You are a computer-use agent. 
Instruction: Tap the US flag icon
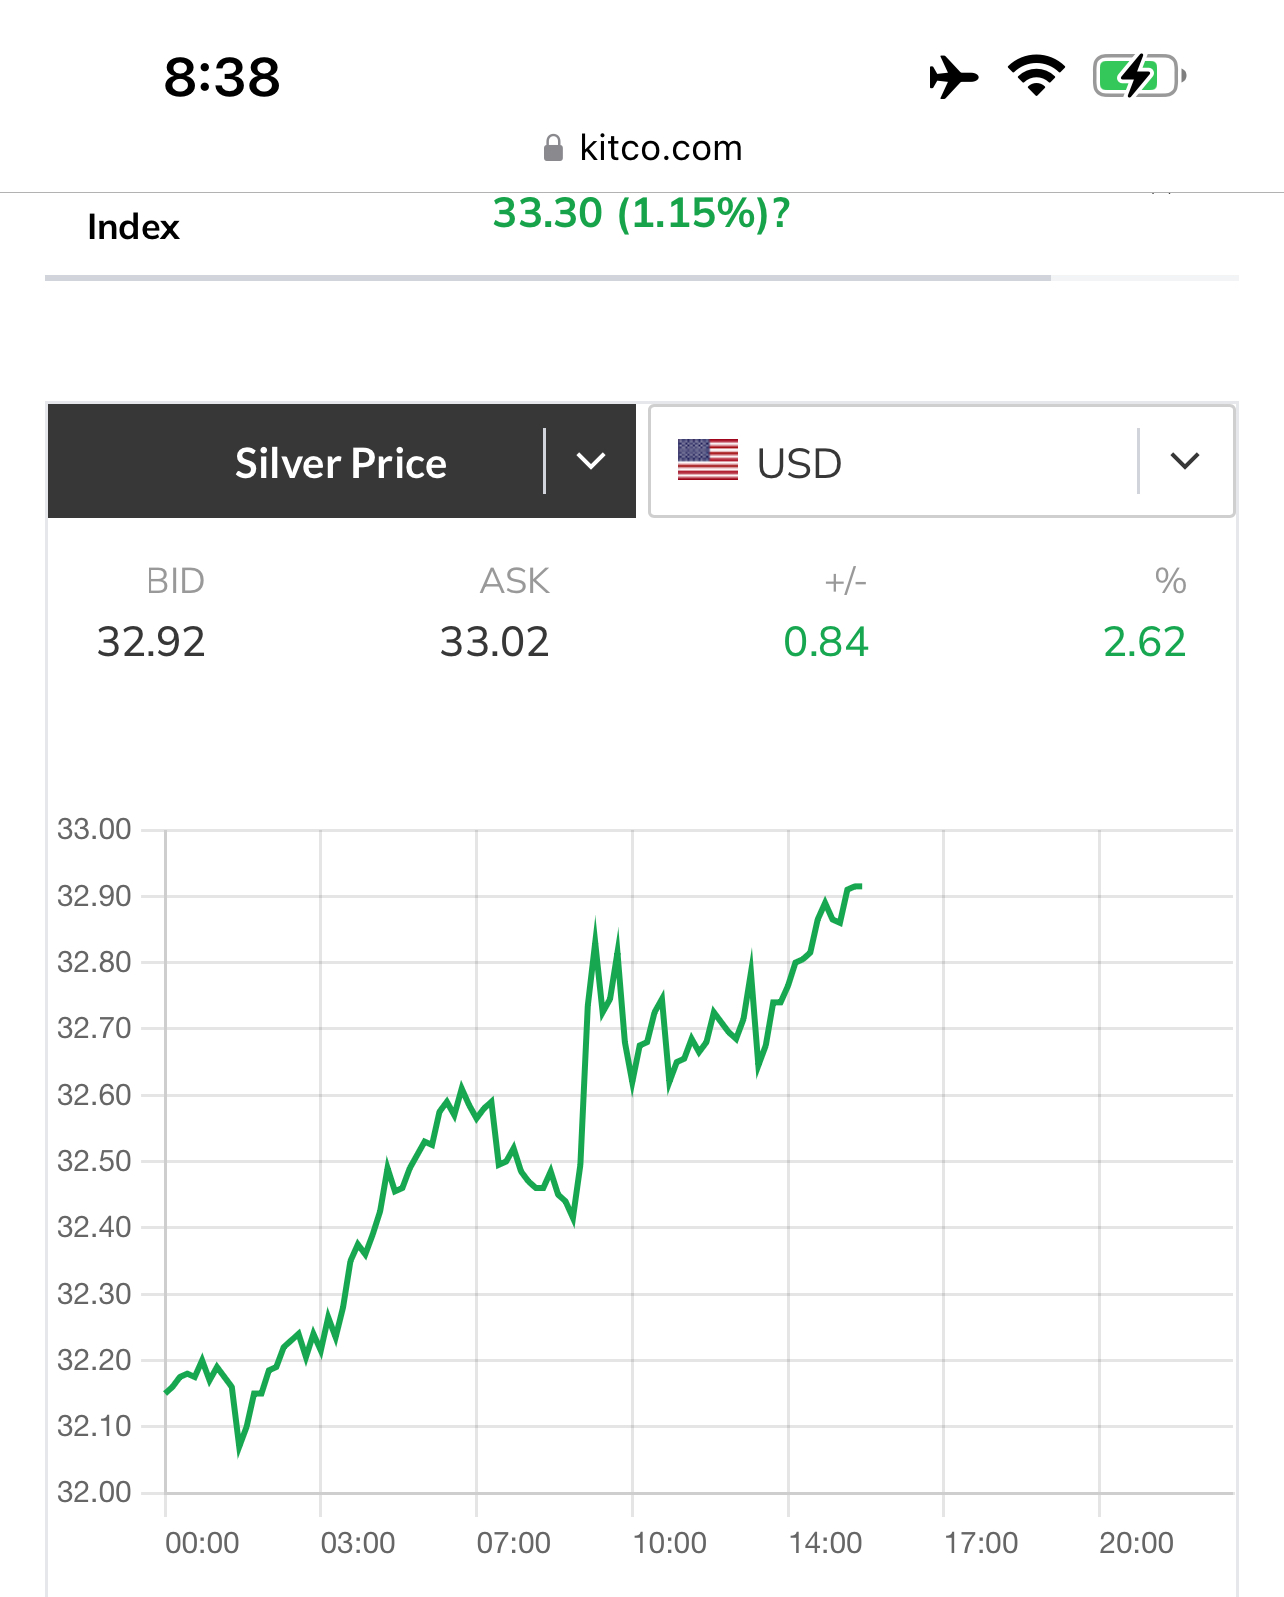(707, 461)
